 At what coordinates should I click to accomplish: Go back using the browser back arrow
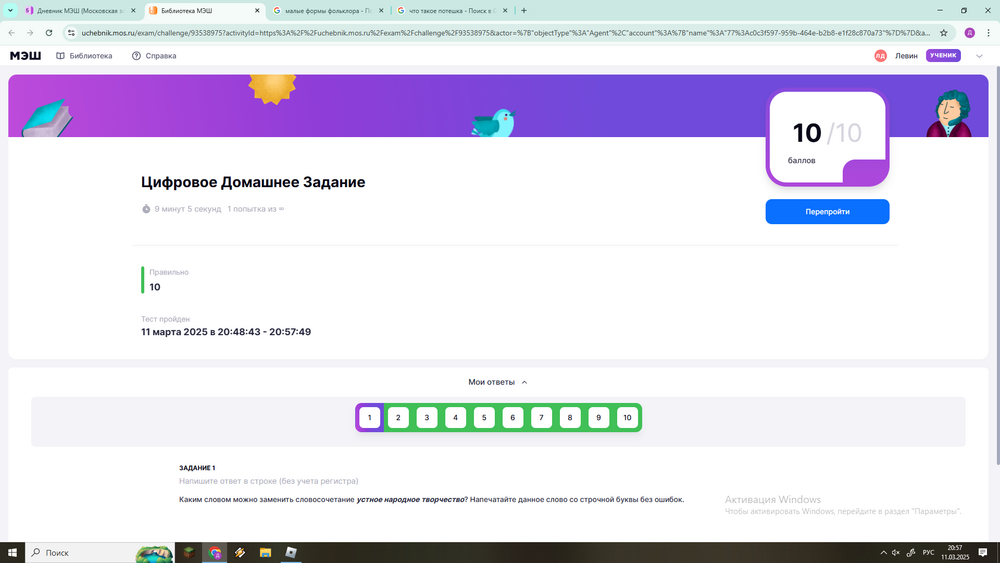click(x=11, y=32)
